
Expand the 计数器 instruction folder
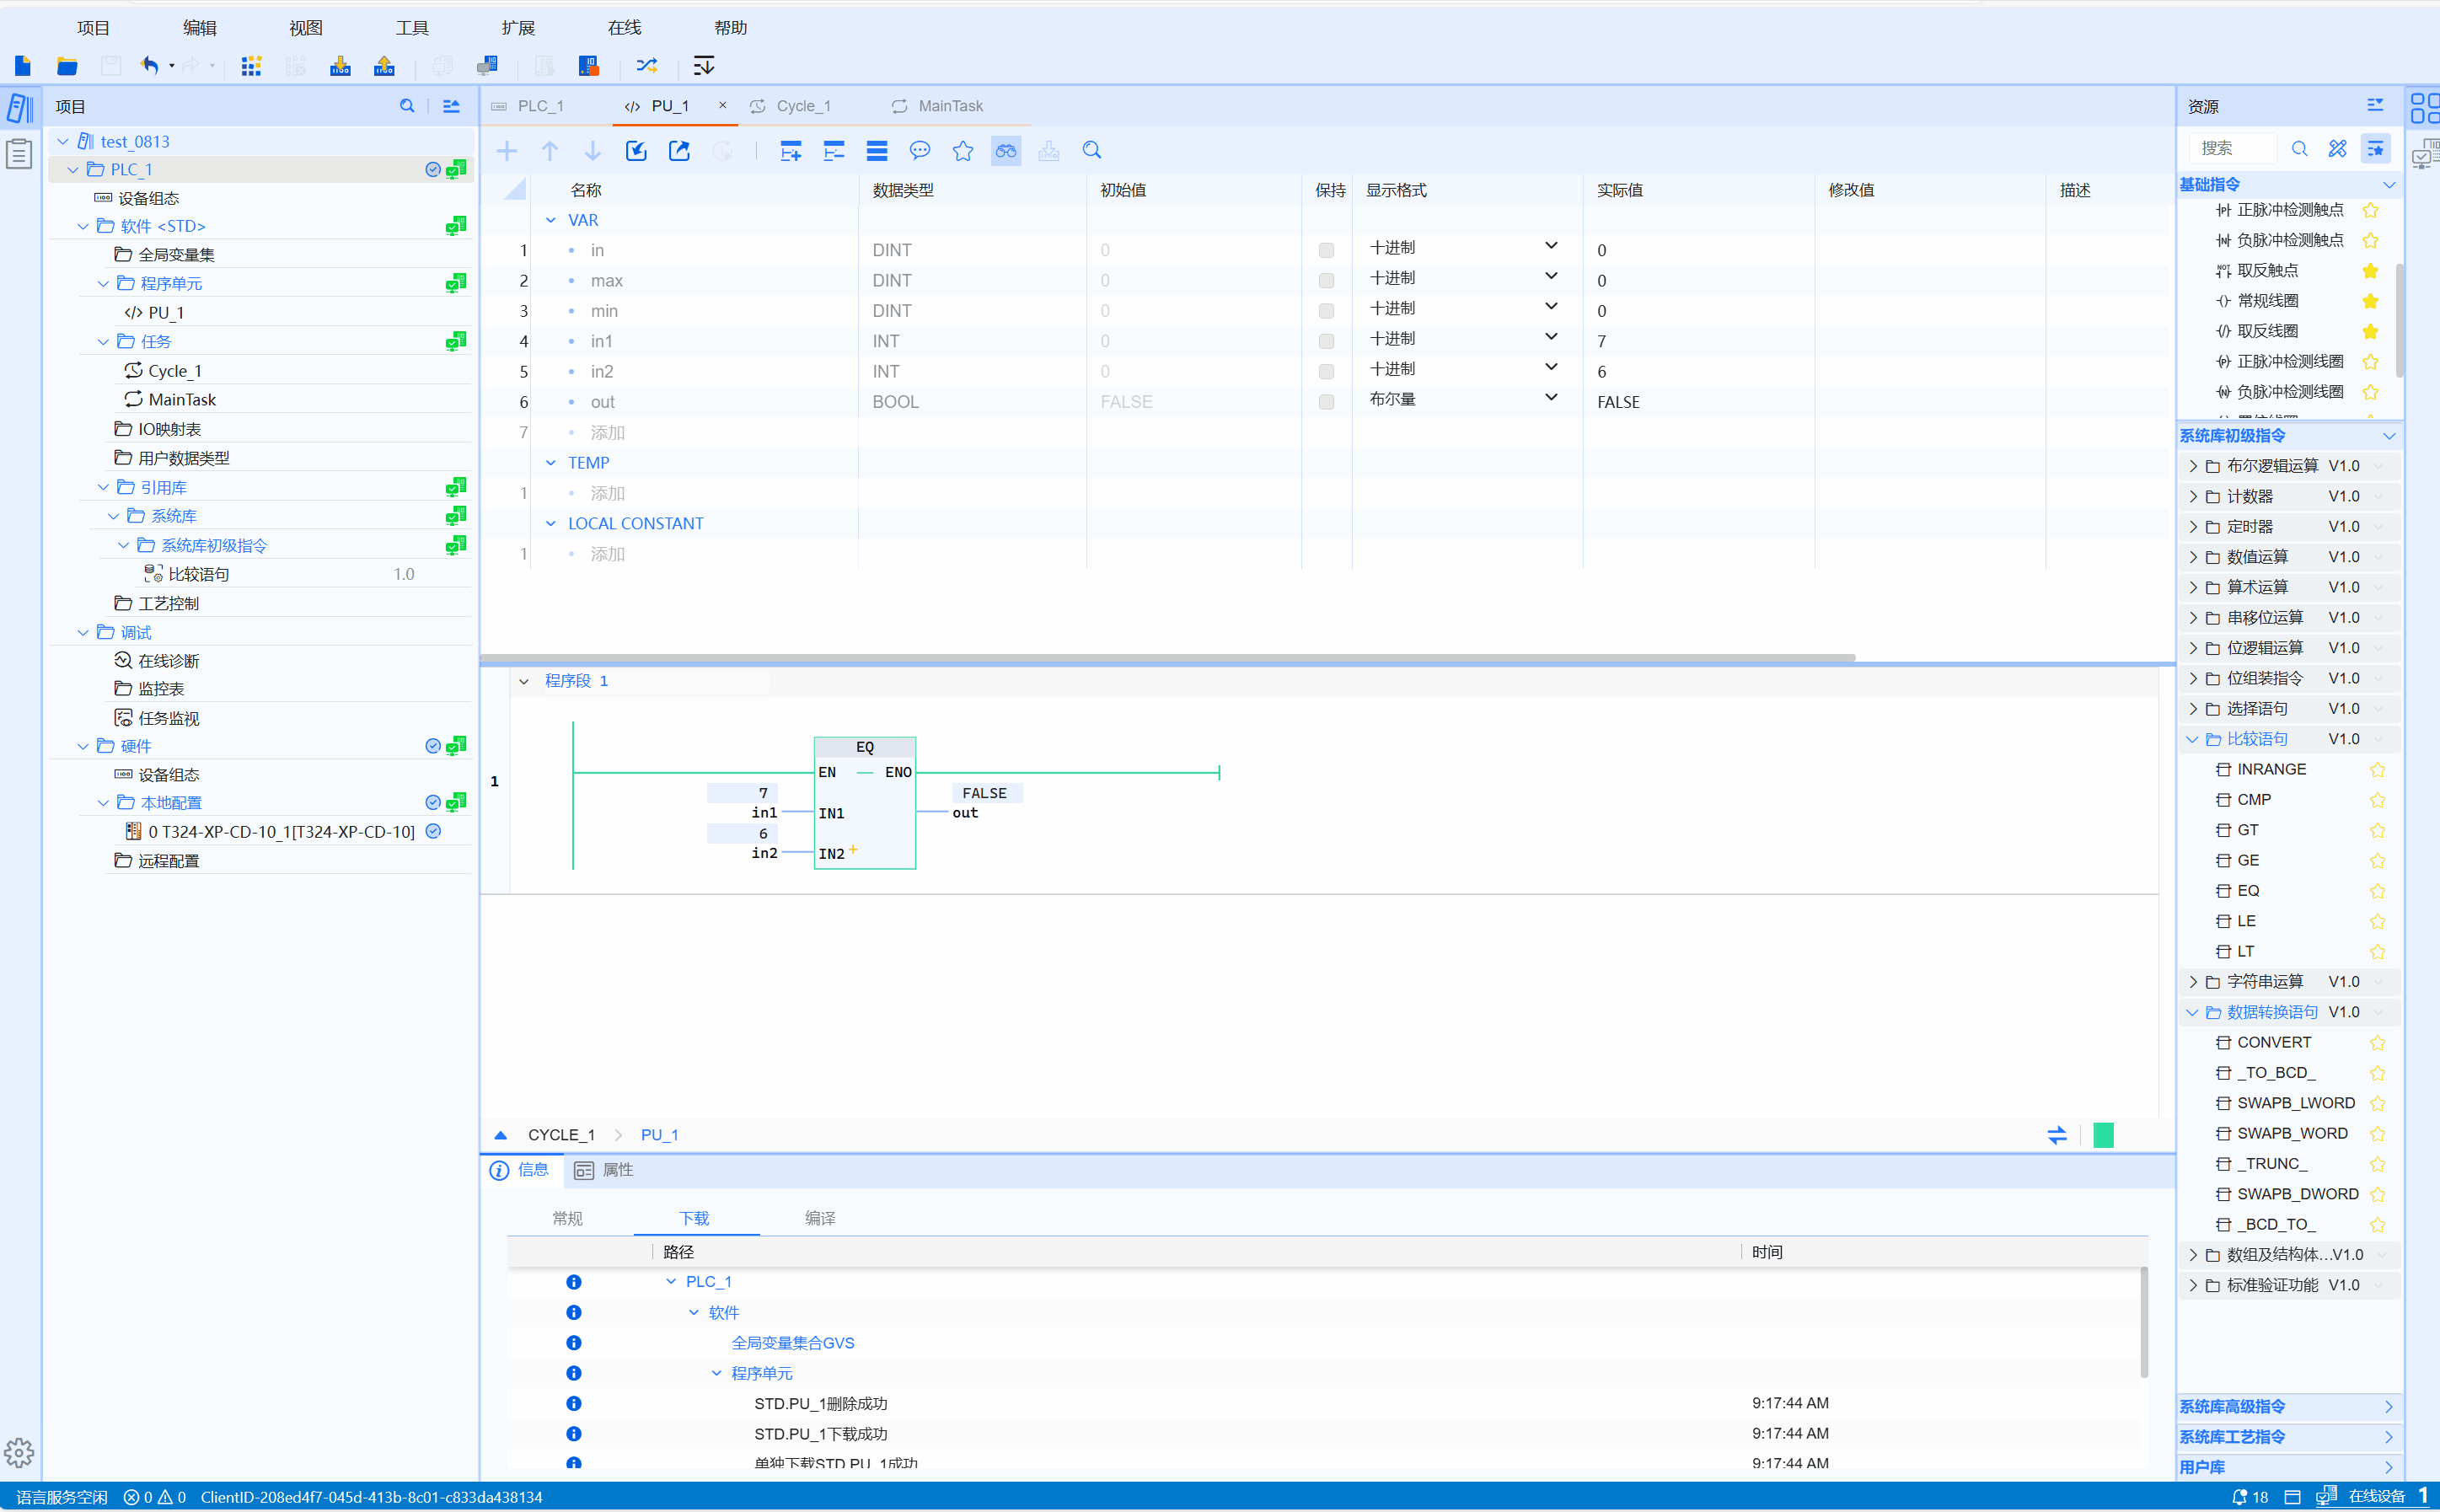[x=2193, y=496]
